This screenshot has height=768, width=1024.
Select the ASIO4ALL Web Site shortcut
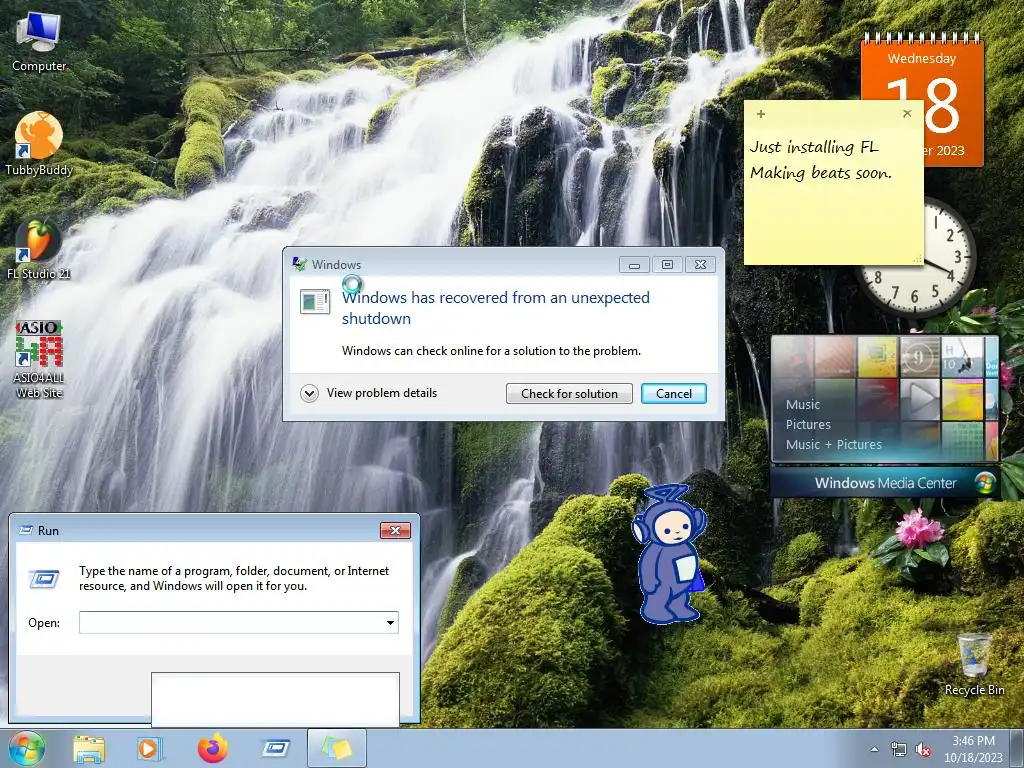39,359
